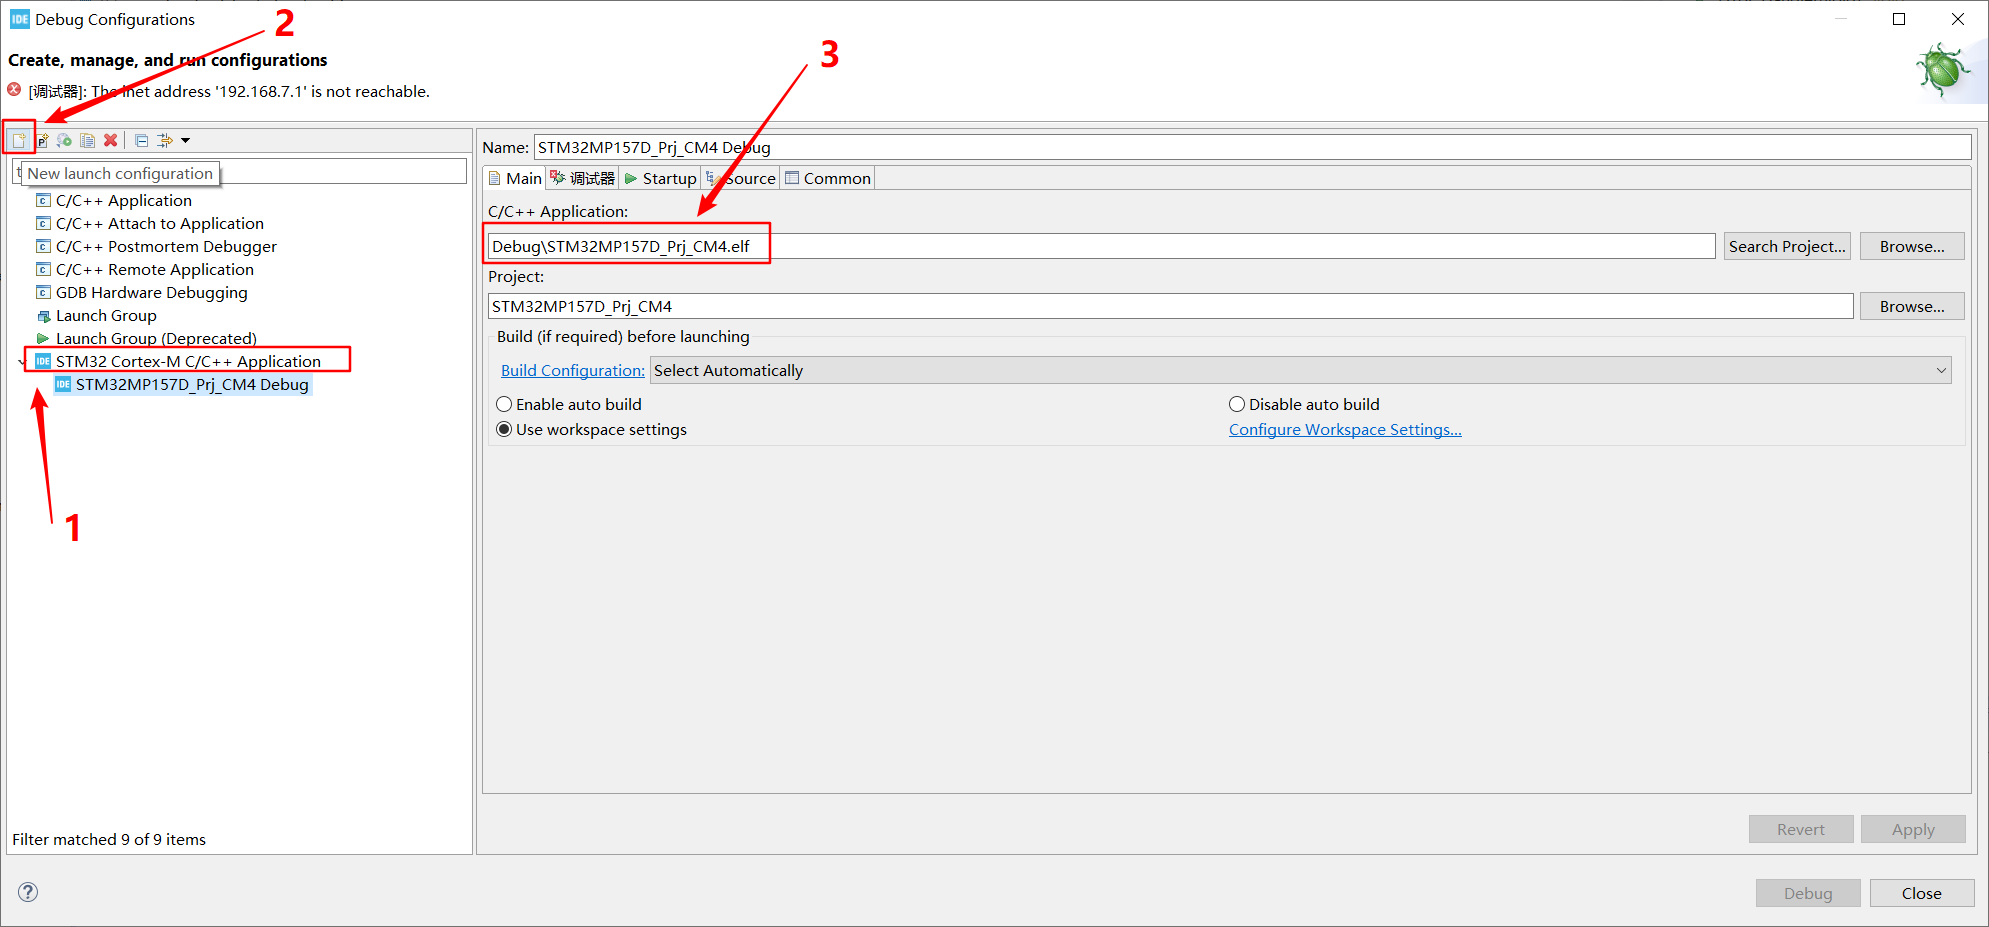The image size is (1989, 927).
Task: Open the Startup tab
Action: (x=660, y=178)
